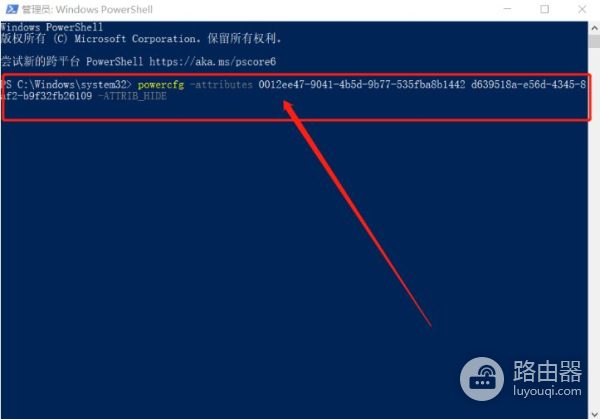This screenshot has height=419, width=600.
Task: Click the PS C:\Windows\system32> prompt
Action: tap(66, 85)
